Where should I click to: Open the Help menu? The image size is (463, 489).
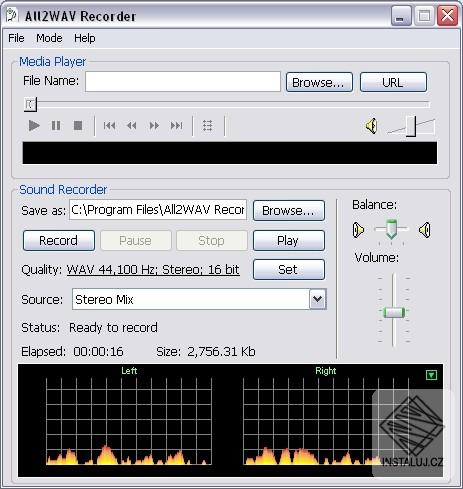pyautogui.click(x=85, y=38)
